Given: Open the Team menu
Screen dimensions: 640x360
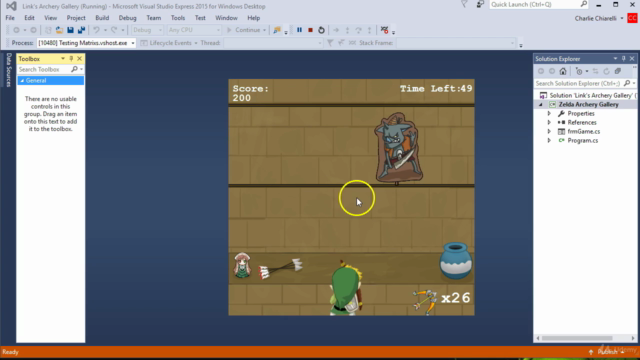Looking at the screenshot, I should (x=153, y=18).
